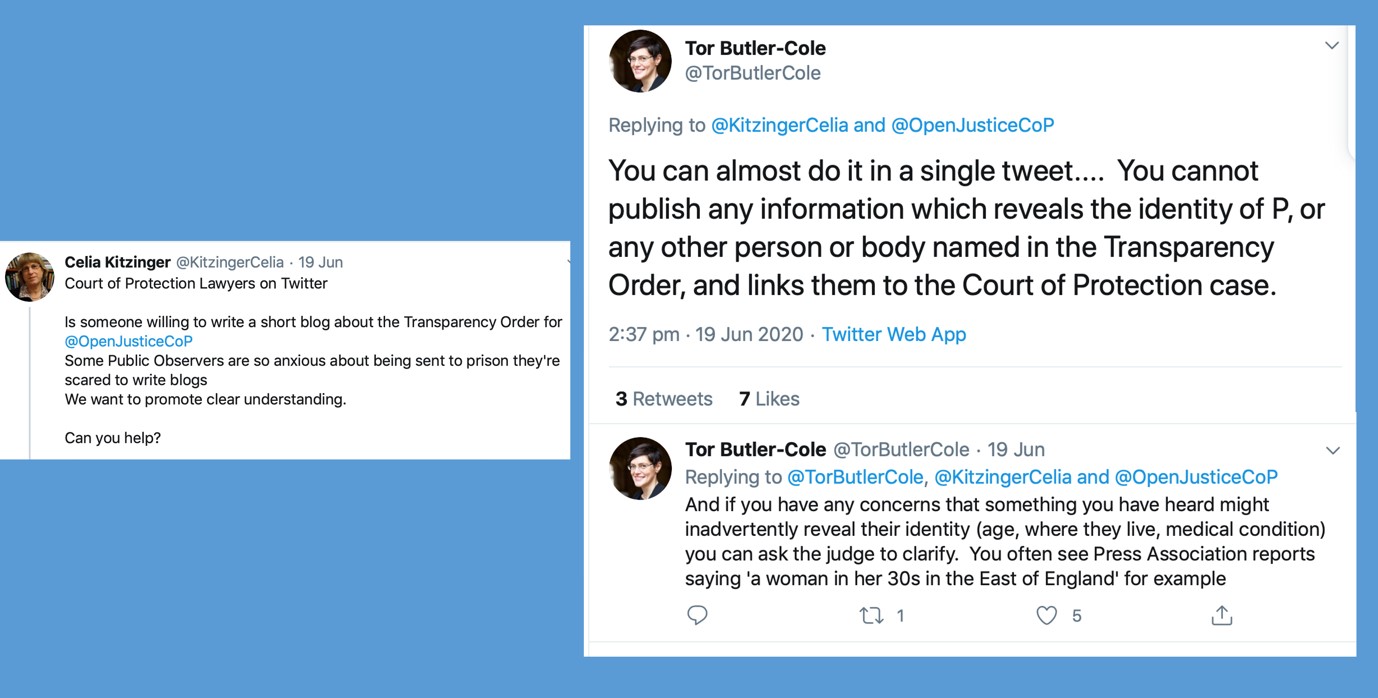Click the 2:37 pm 19 Jun 2020 timestamp
This screenshot has height=698, width=1378.
click(705, 334)
